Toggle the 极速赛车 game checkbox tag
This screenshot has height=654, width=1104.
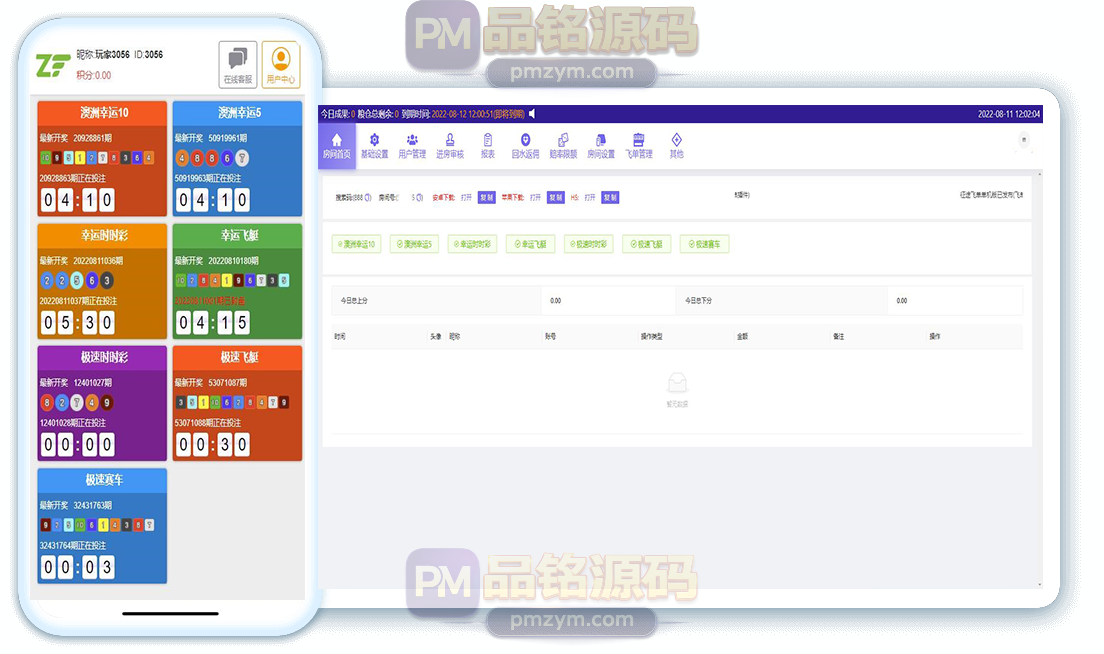[705, 244]
